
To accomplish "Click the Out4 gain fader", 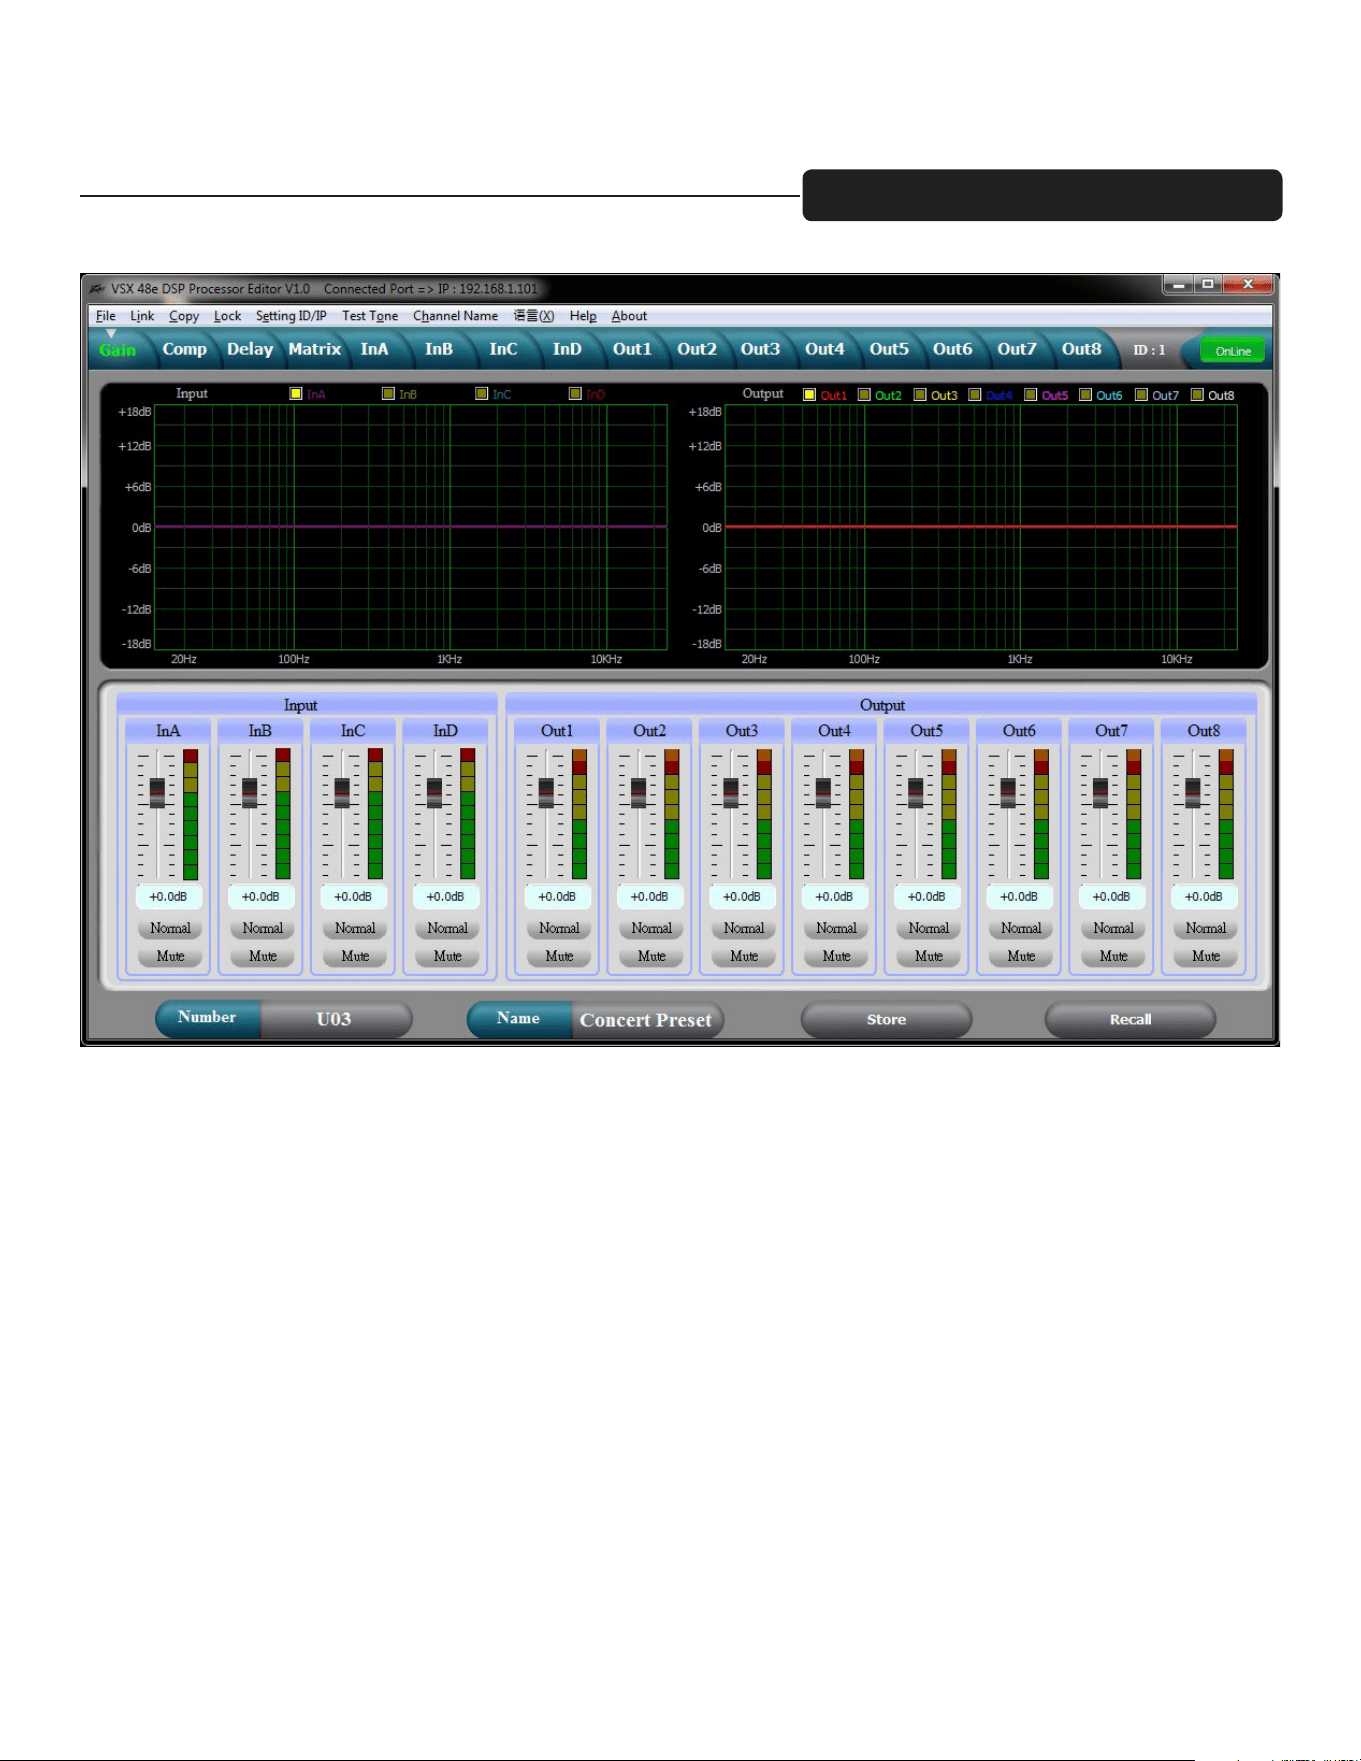I will [823, 793].
